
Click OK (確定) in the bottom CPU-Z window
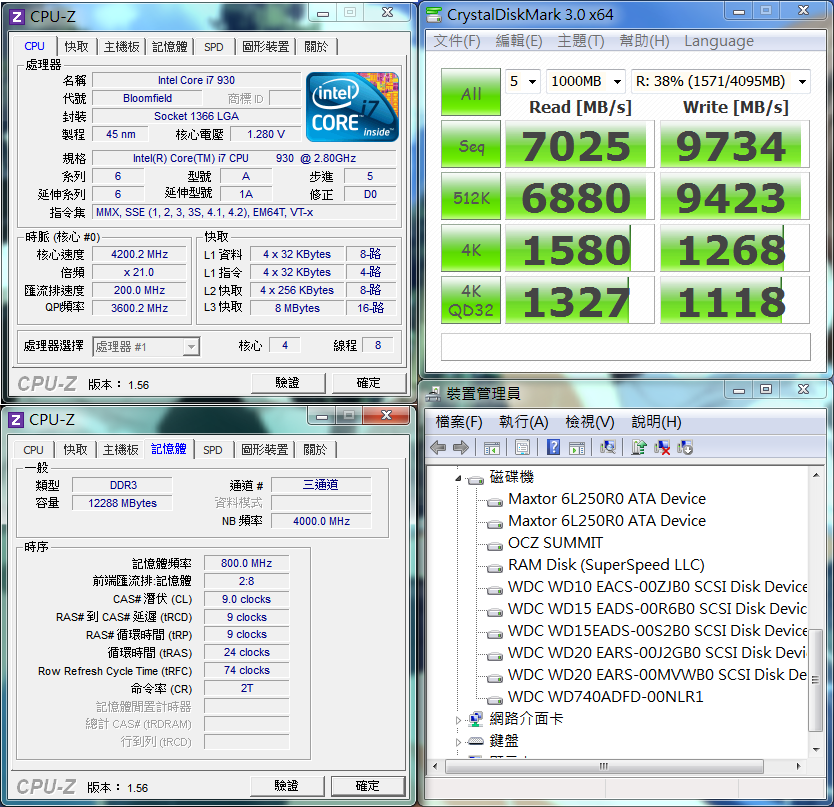coord(368,786)
